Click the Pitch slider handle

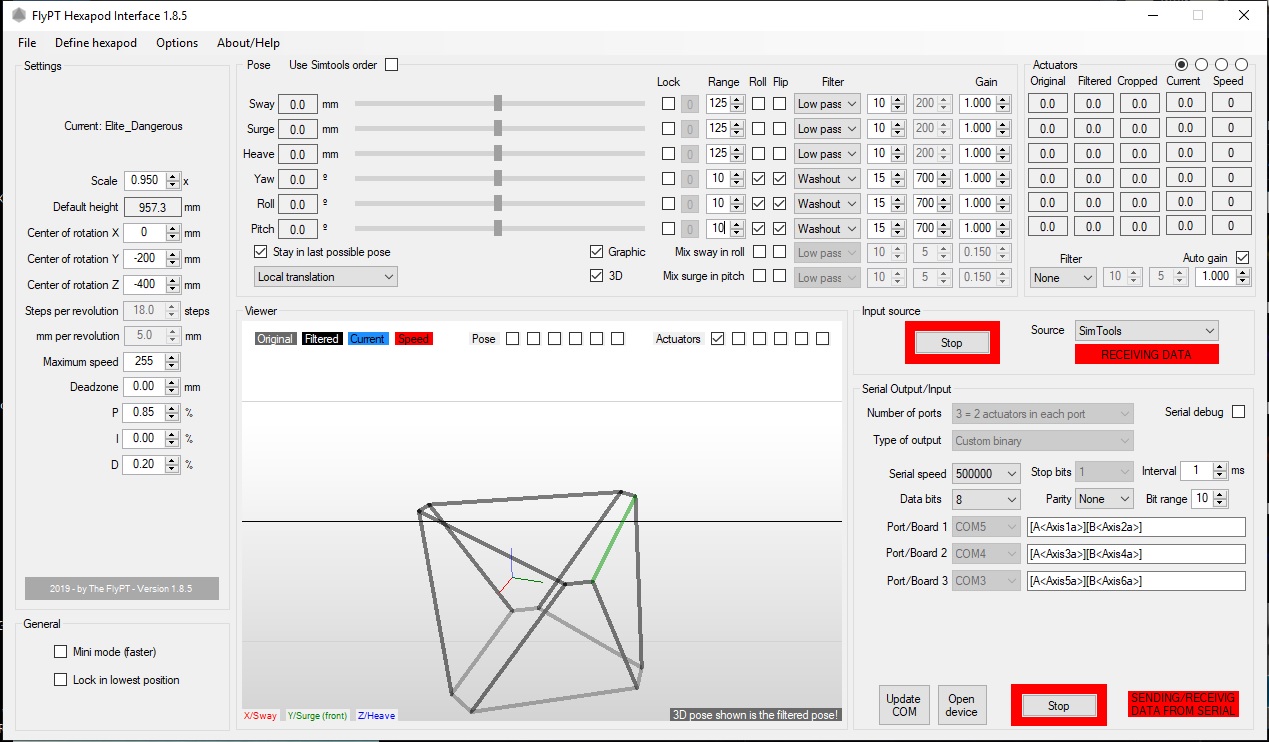(498, 228)
